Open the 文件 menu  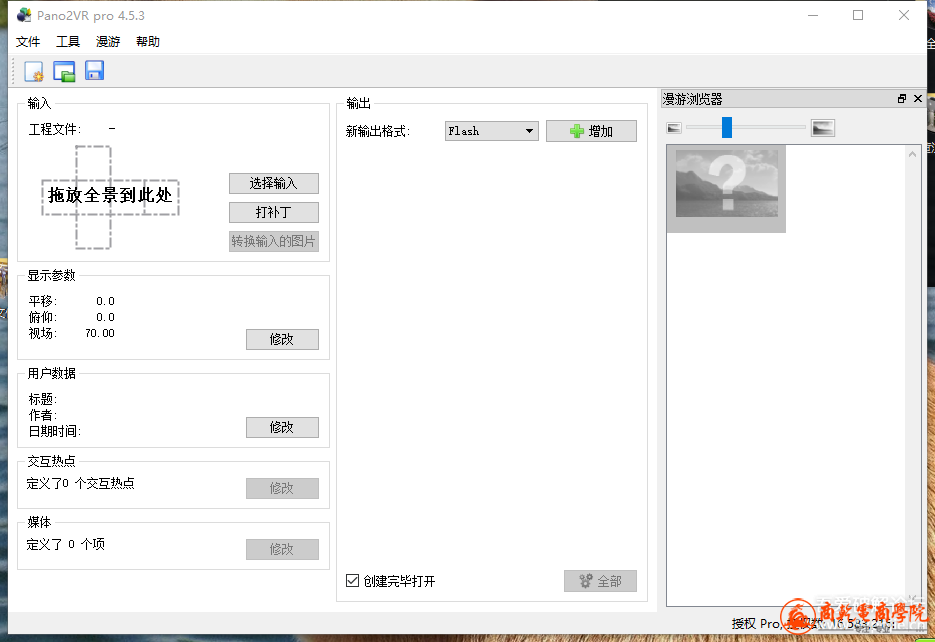[28, 42]
